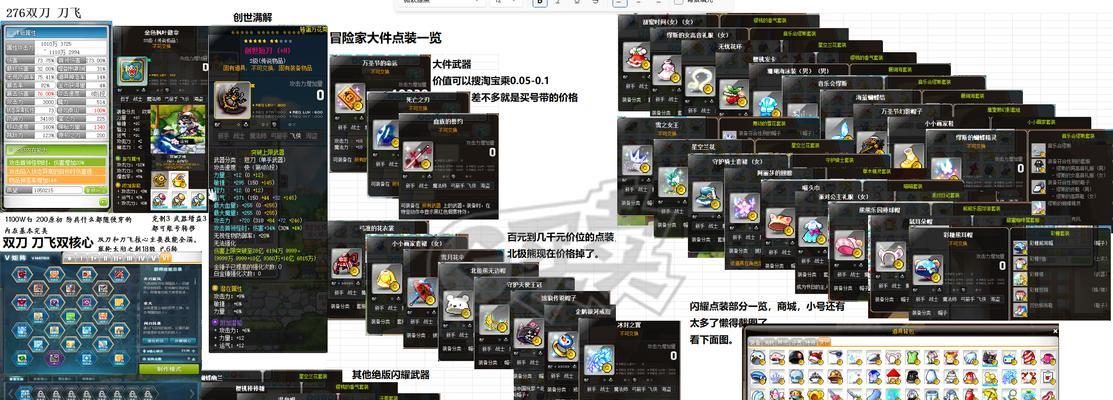Select the pink 果果乐园棒球帽 cap icon
This screenshot has height=400, width=1113.
tap(848, 245)
